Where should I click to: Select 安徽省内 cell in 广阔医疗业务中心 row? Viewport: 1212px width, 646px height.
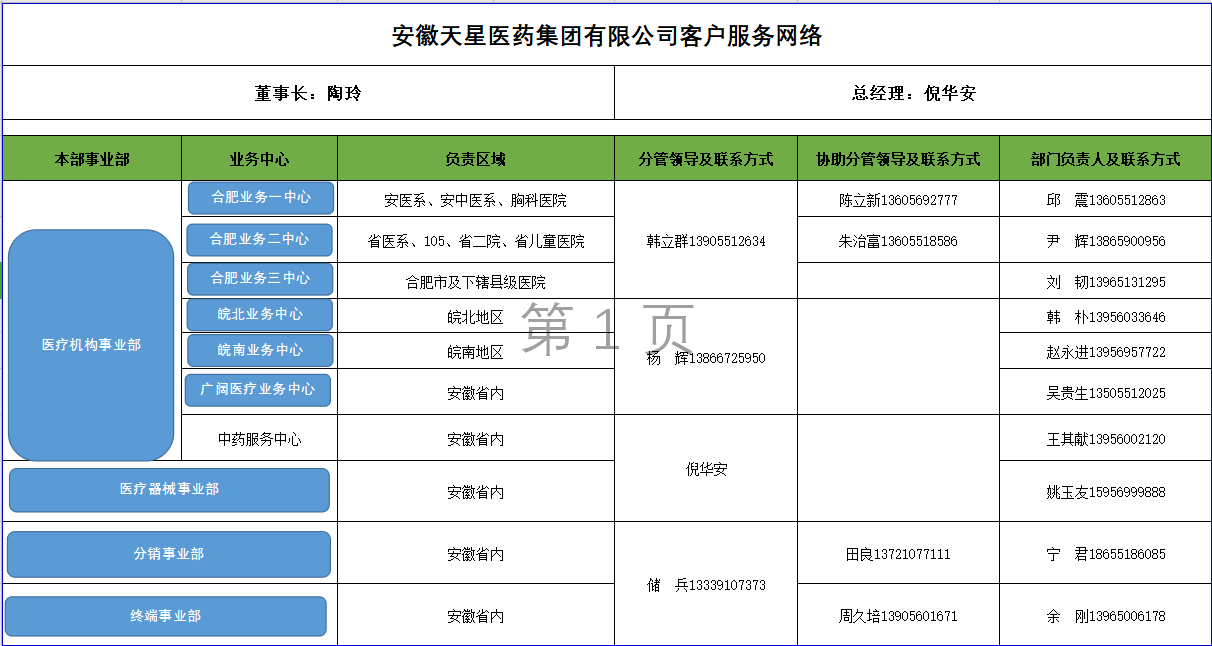click(x=476, y=393)
